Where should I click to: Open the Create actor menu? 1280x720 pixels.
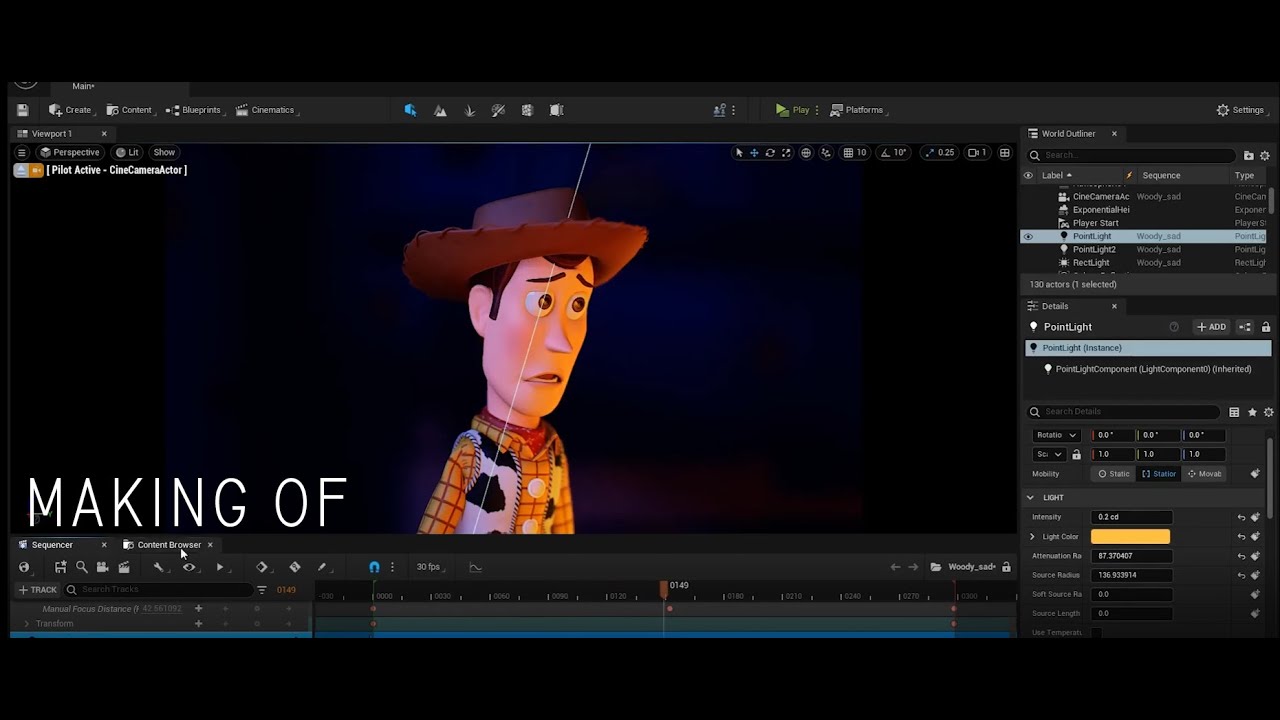point(71,110)
